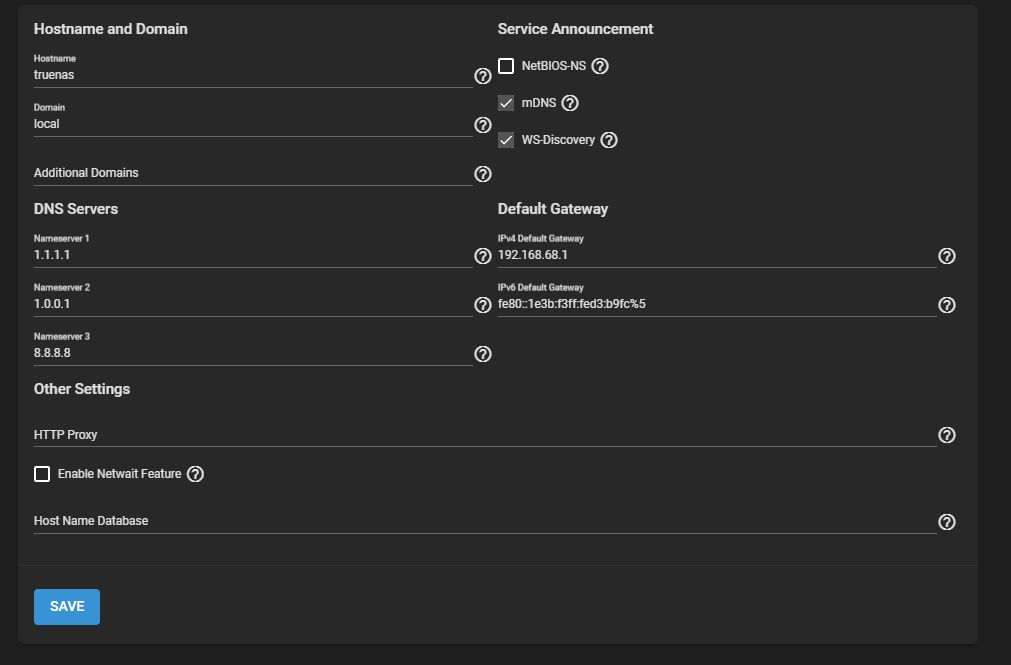Open Nameserver 1 help tooltip icon
The image size is (1011, 665).
click(x=482, y=256)
